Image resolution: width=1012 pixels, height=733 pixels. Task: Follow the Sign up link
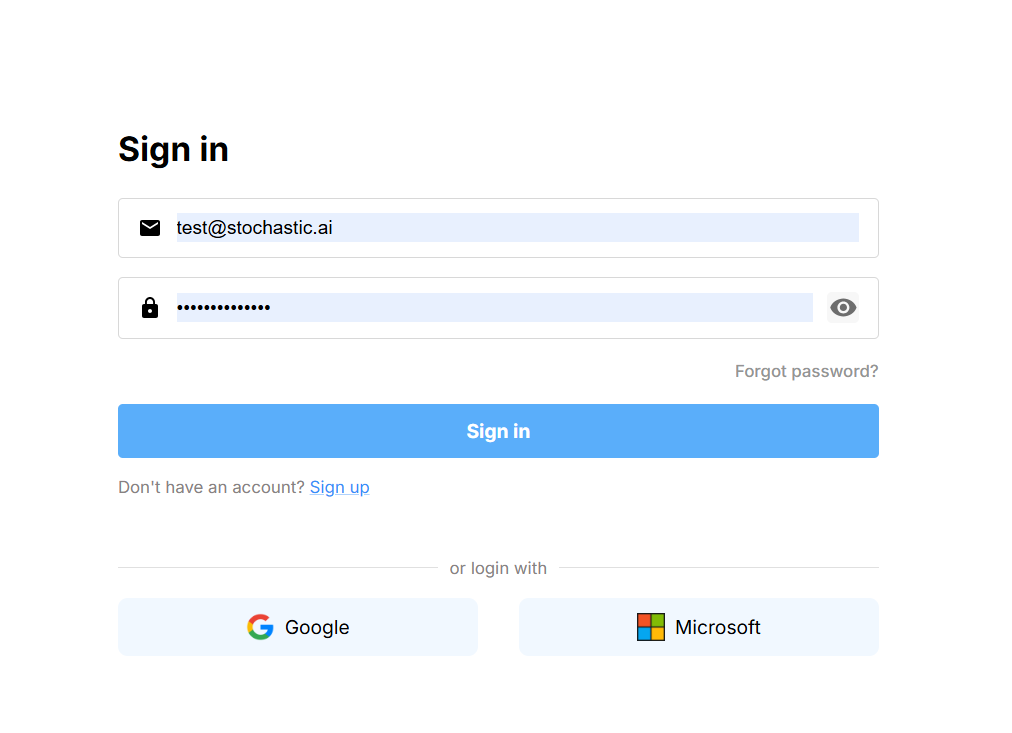tap(339, 487)
